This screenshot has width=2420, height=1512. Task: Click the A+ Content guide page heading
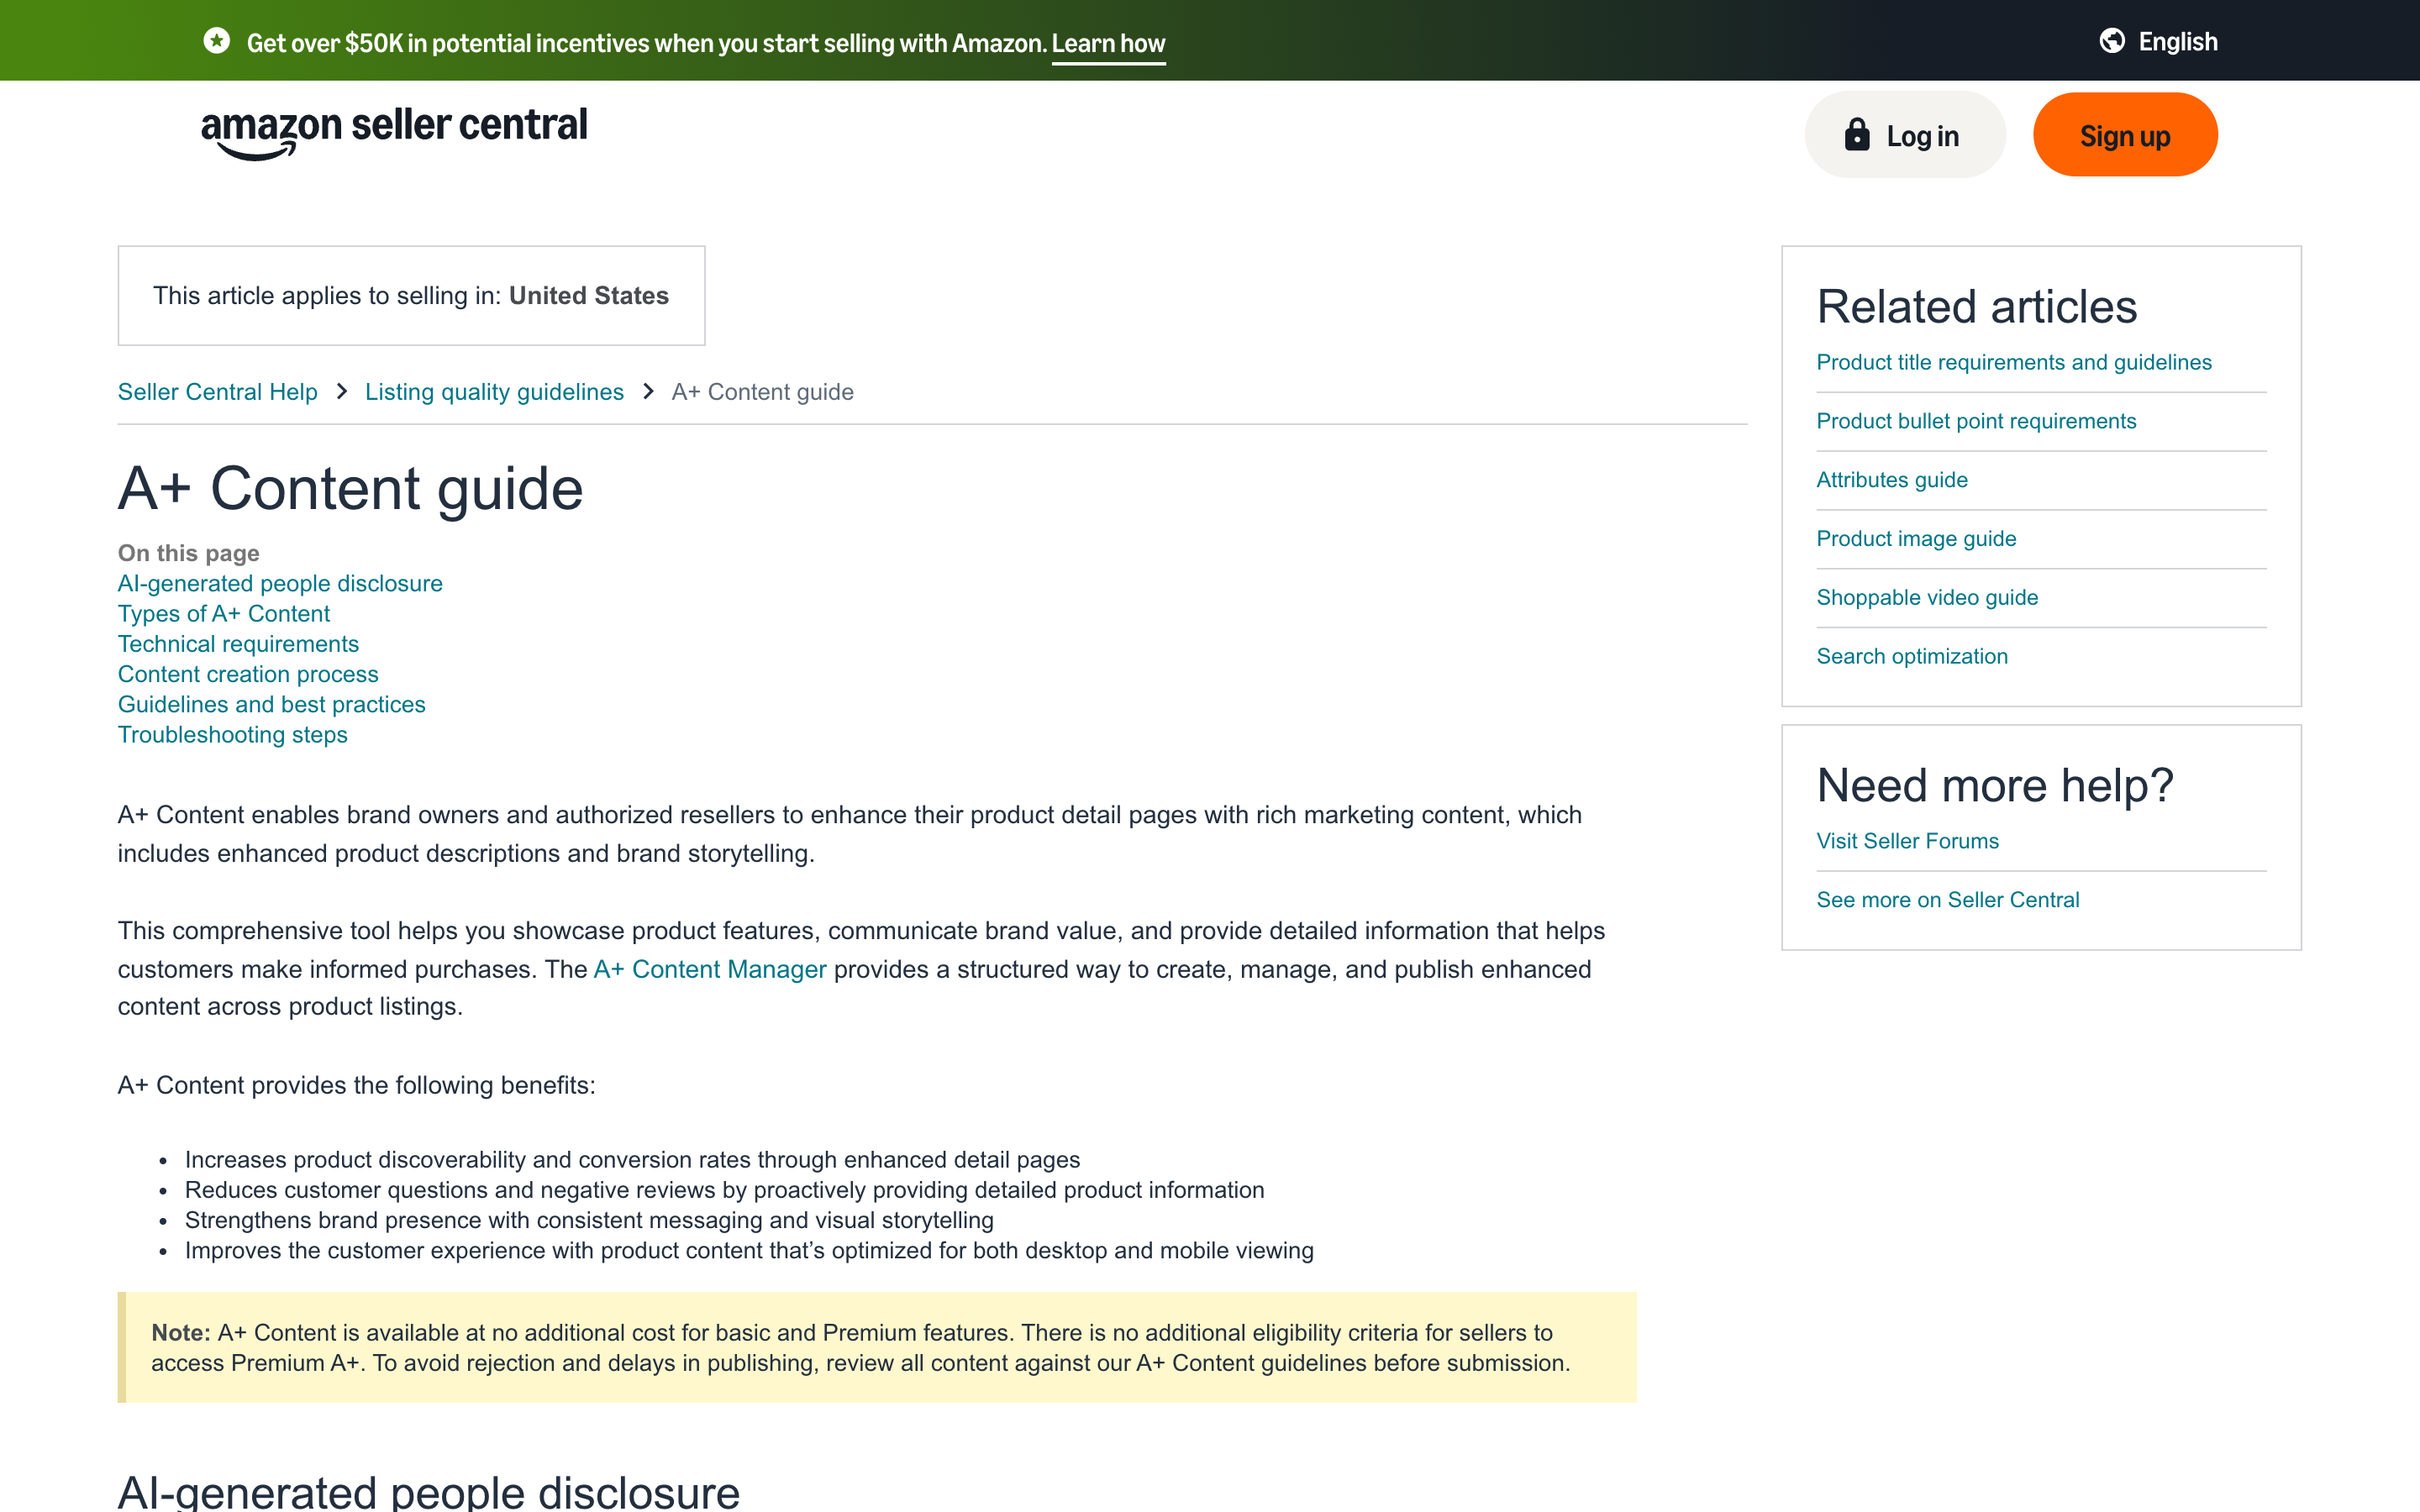point(351,489)
